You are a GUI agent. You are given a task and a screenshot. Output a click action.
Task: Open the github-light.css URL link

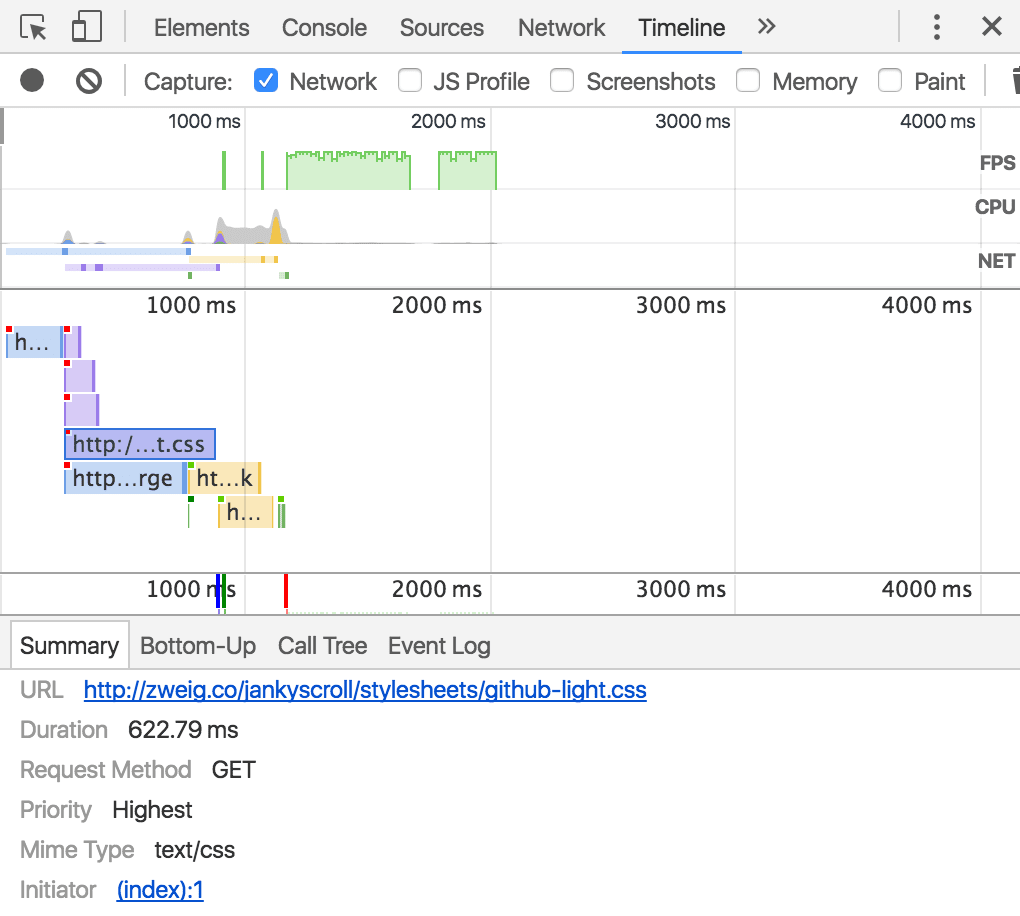(364, 690)
